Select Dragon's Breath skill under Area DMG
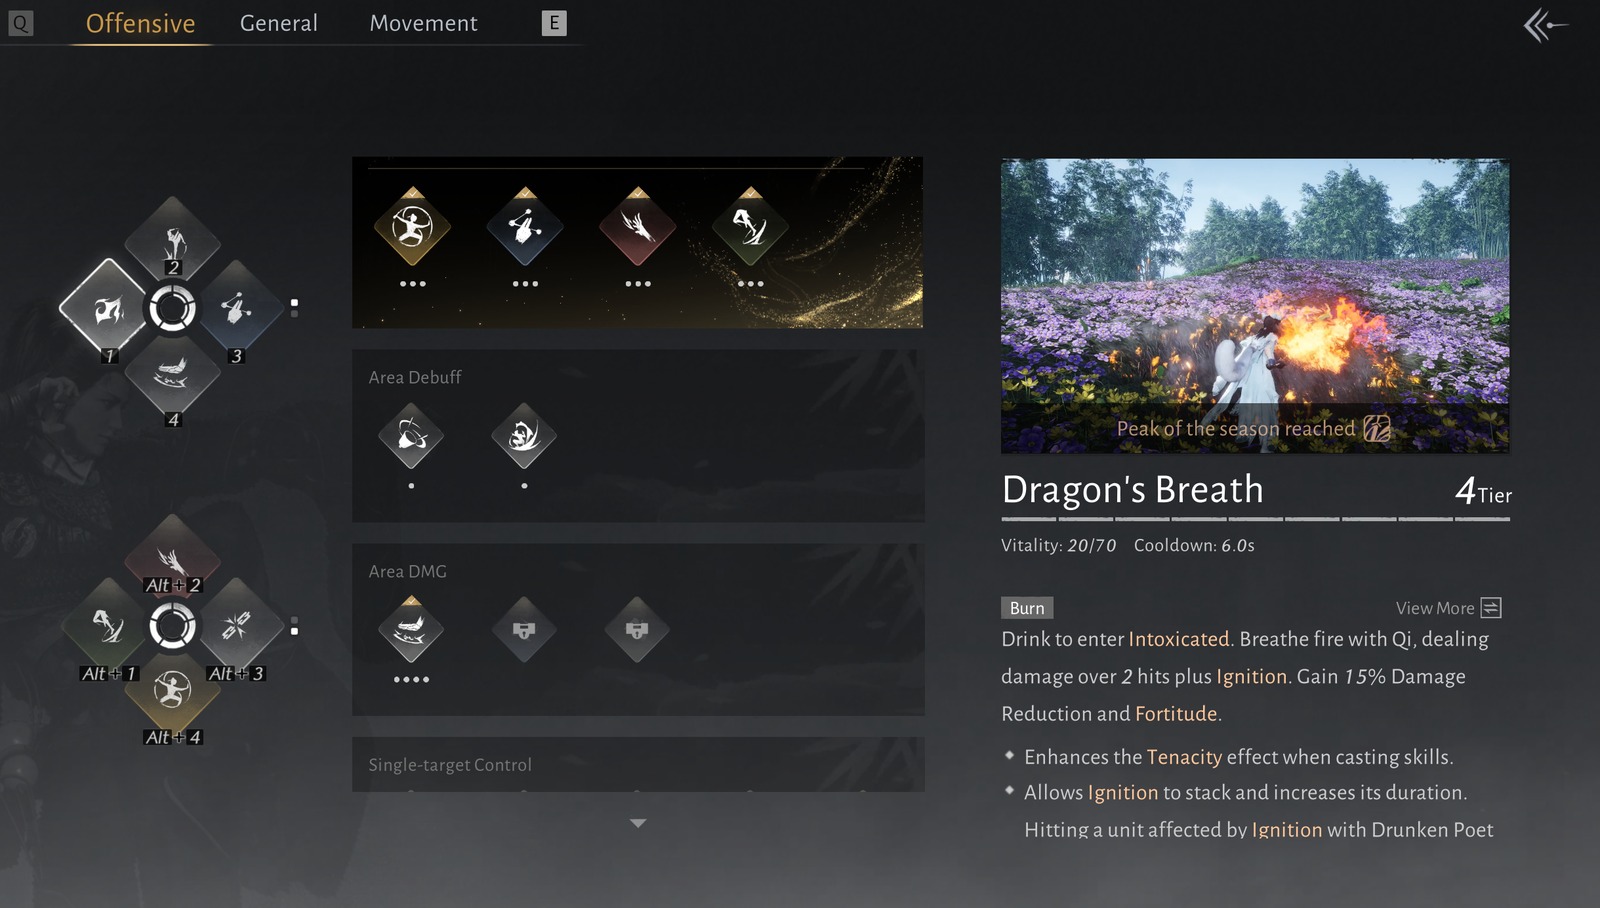Viewport: 1600px width, 908px height. [411, 630]
